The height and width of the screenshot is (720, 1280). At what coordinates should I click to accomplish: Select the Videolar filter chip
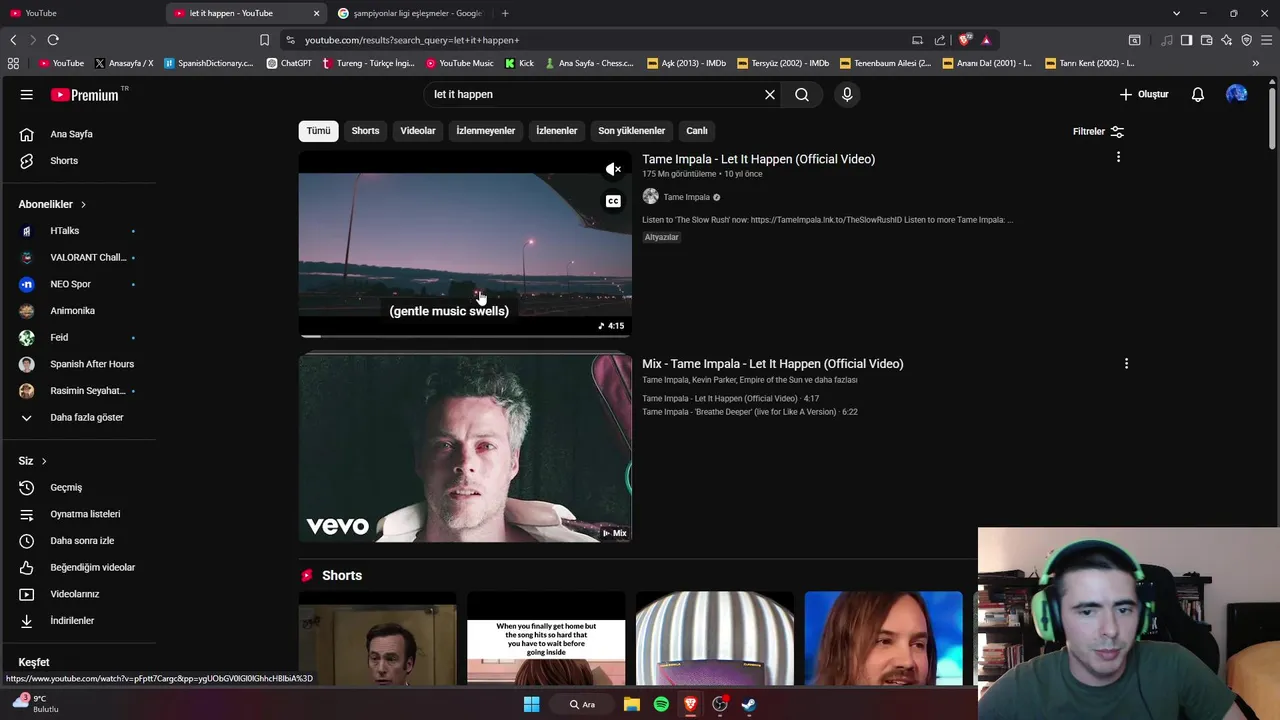coord(418,131)
